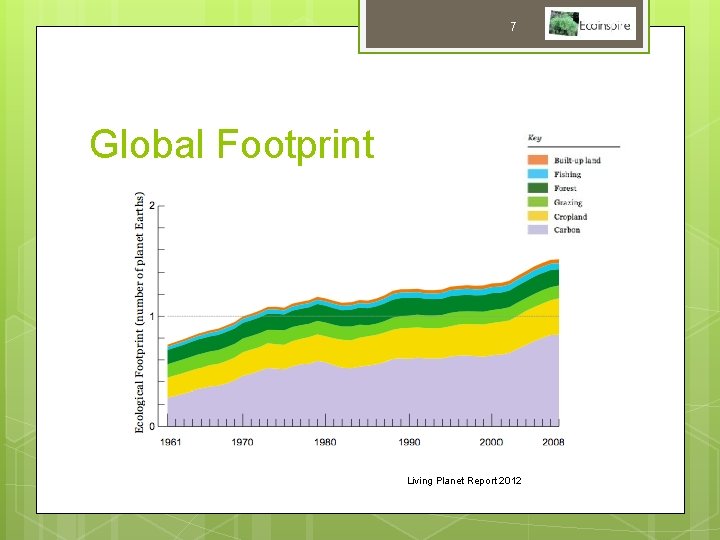Click the Grazing legend label
The height and width of the screenshot is (540, 720).
tap(568, 202)
